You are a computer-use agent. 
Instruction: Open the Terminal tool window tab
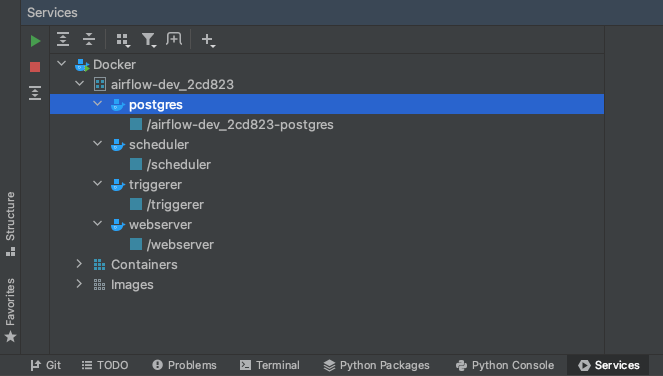pyautogui.click(x=270, y=365)
